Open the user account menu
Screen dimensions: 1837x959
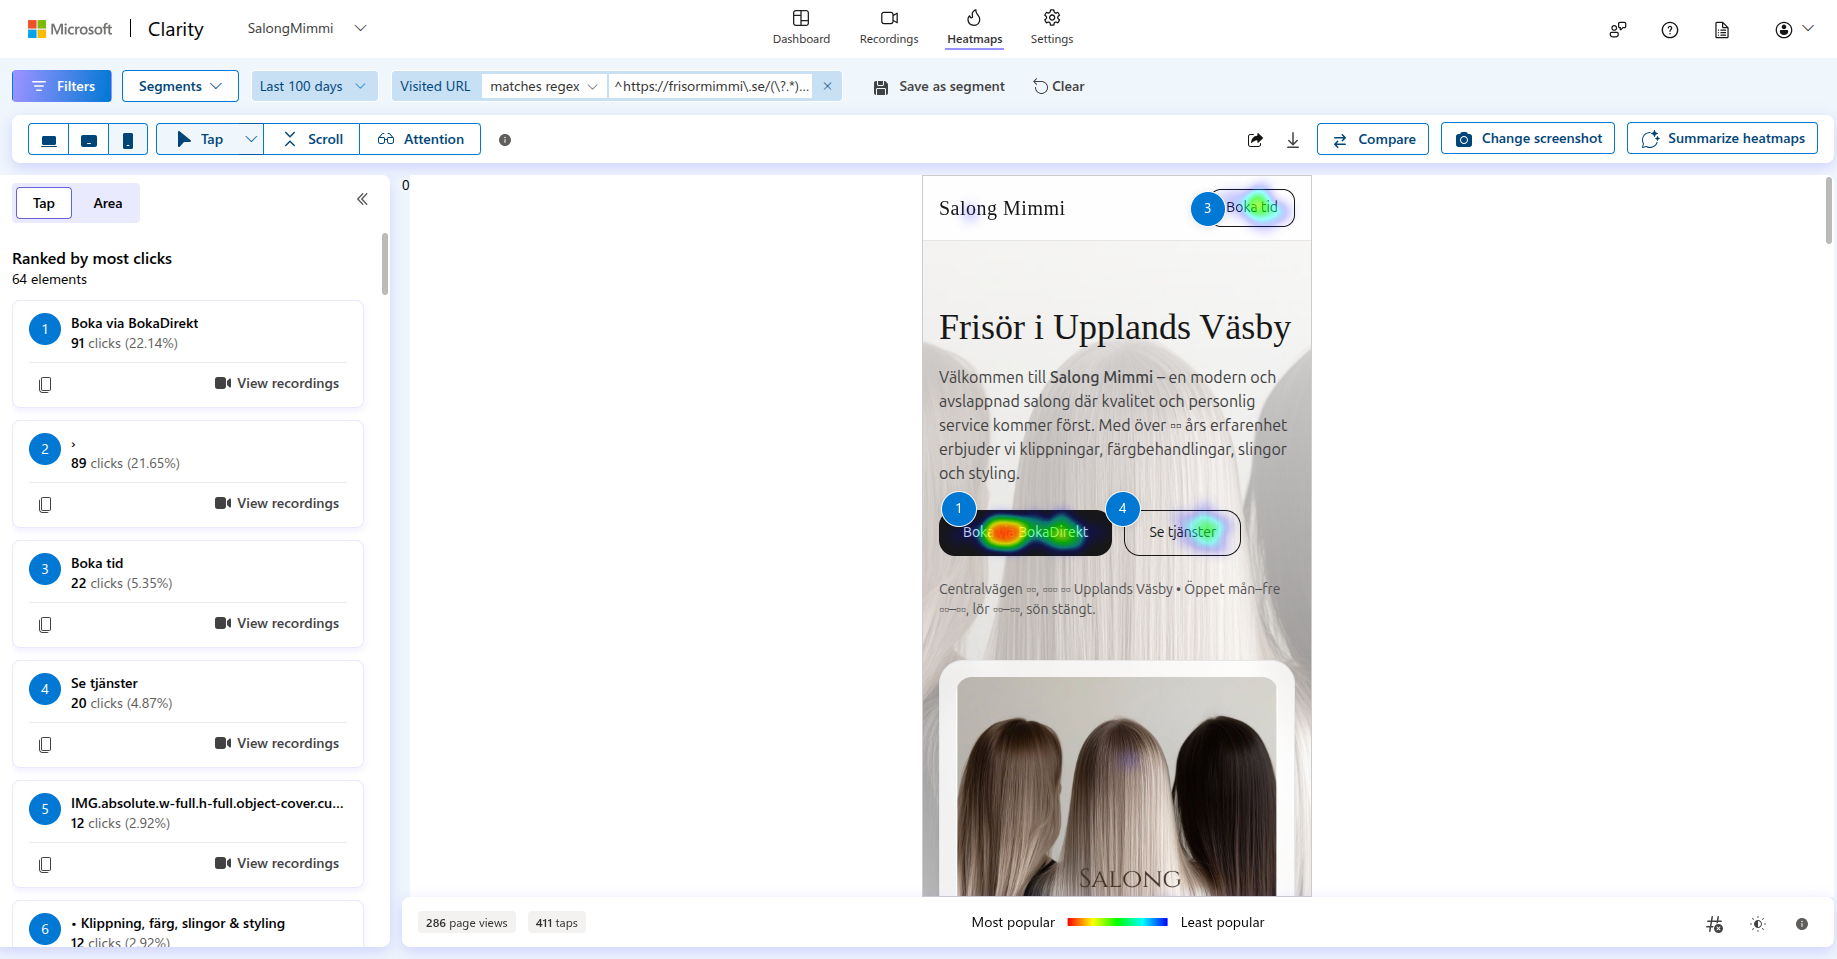pyautogui.click(x=1794, y=30)
